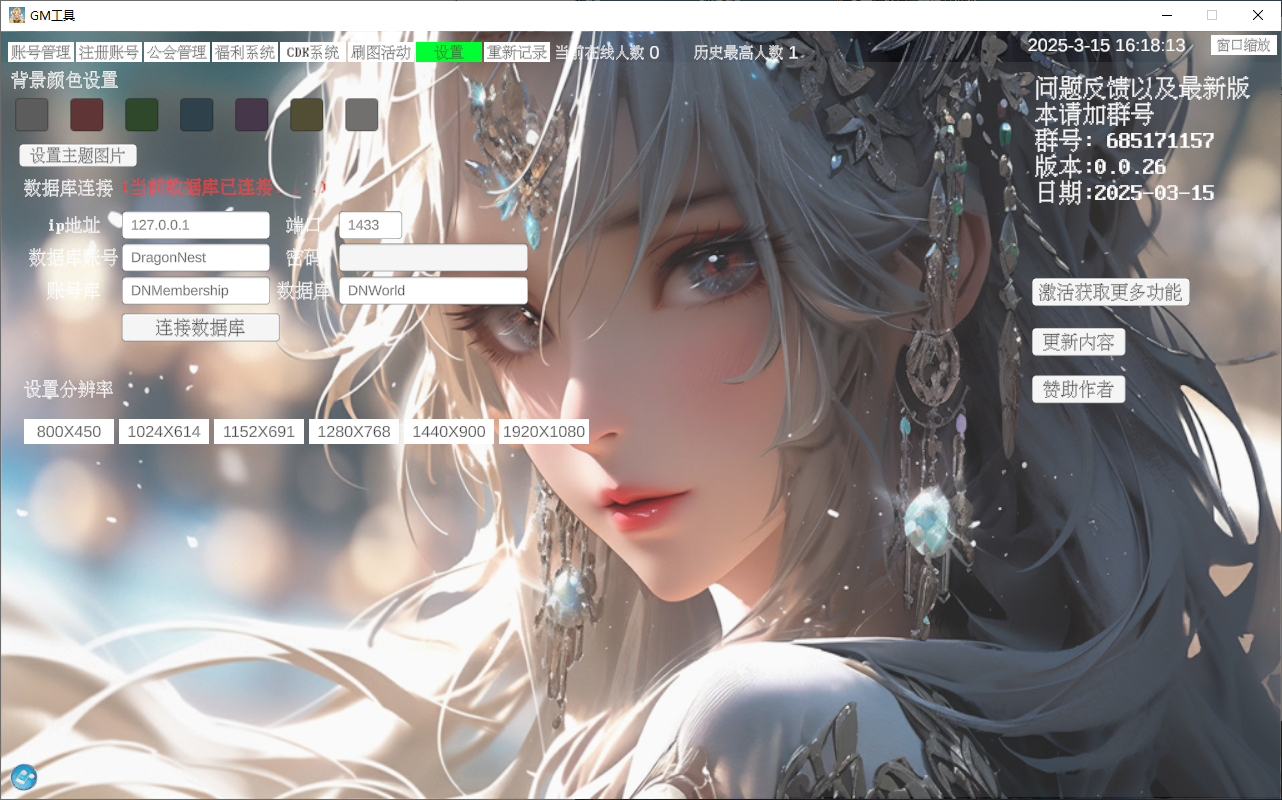
Task: Set resolution to 1920X1080
Action: [544, 432]
